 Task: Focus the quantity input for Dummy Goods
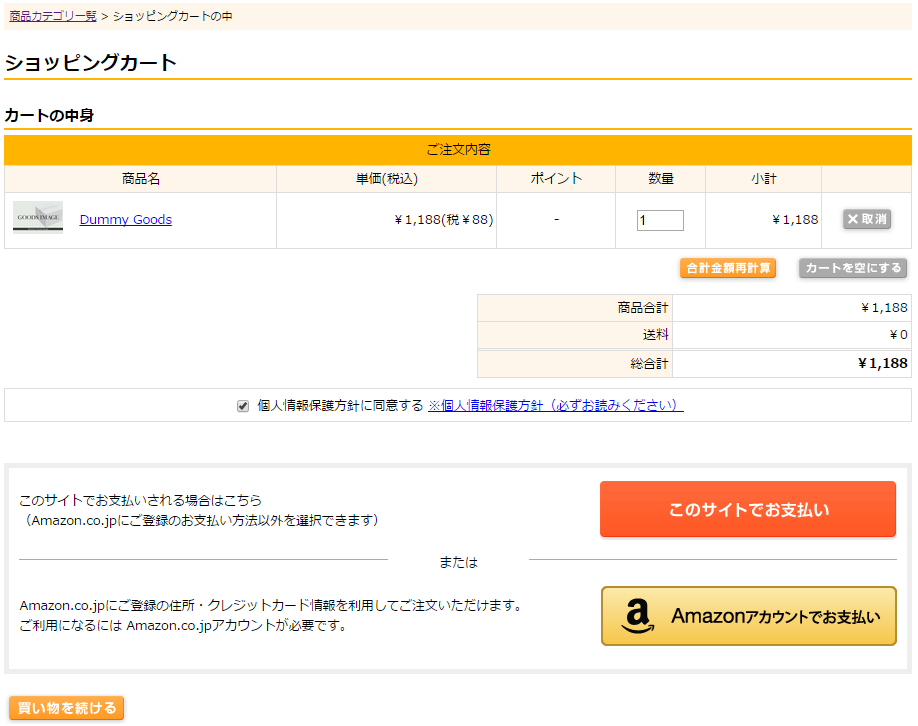(x=660, y=220)
